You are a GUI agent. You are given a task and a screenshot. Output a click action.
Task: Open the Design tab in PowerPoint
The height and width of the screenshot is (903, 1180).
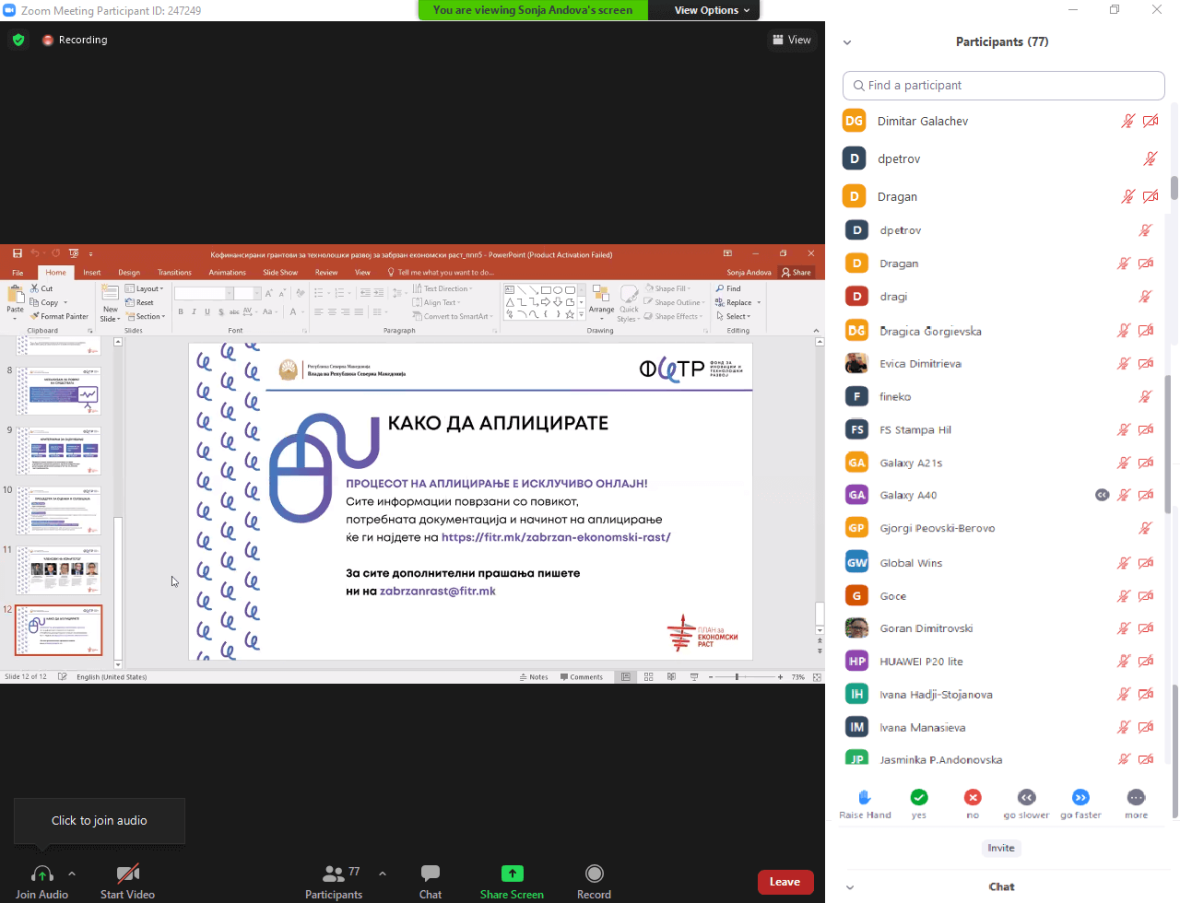pyautogui.click(x=129, y=272)
